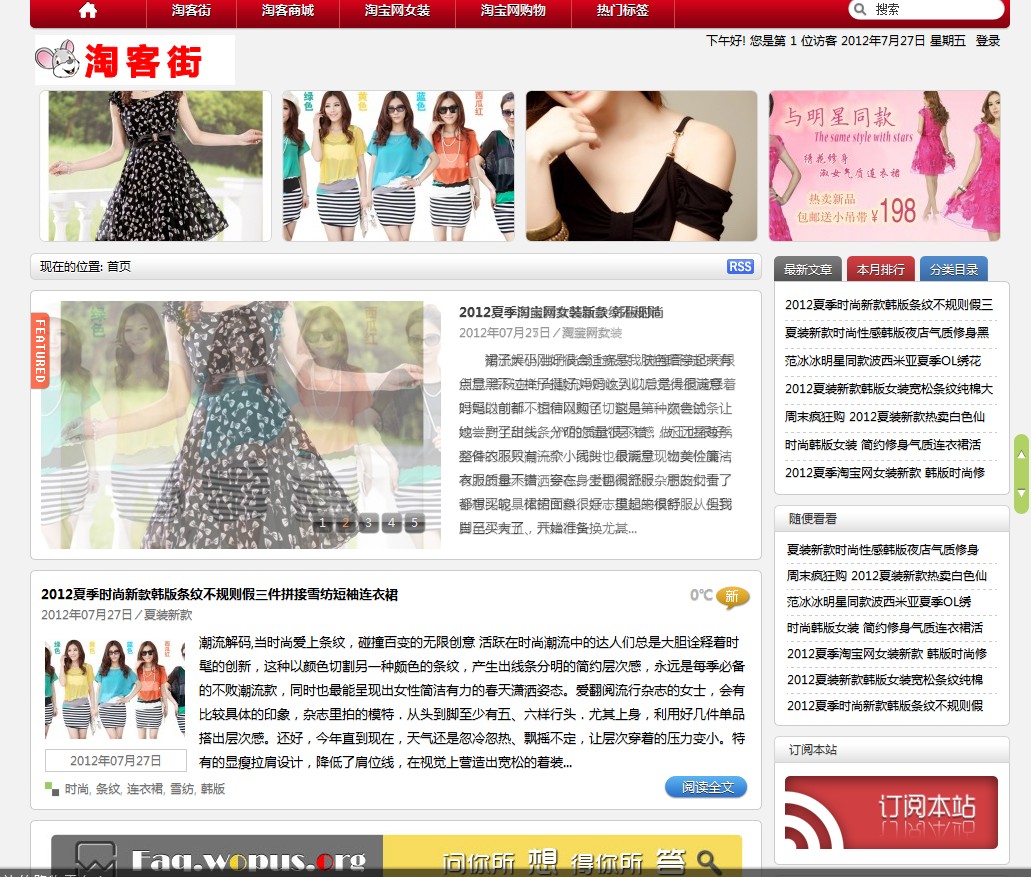The height and width of the screenshot is (877, 1031).
Task: Click the green scroll-to-top arrow
Action: (1021, 454)
